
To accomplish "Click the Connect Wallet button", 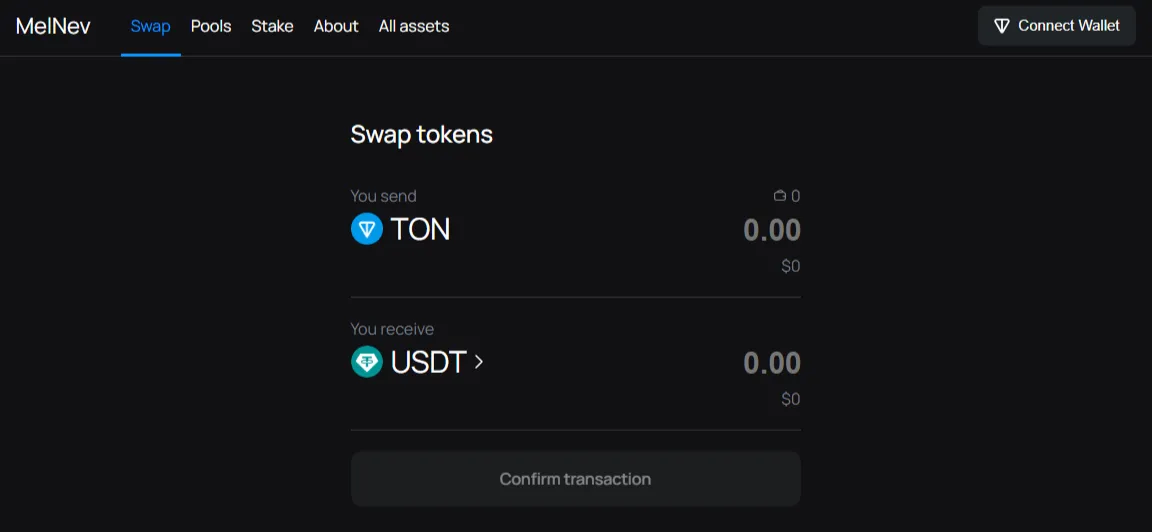I will [x=1056, y=26].
